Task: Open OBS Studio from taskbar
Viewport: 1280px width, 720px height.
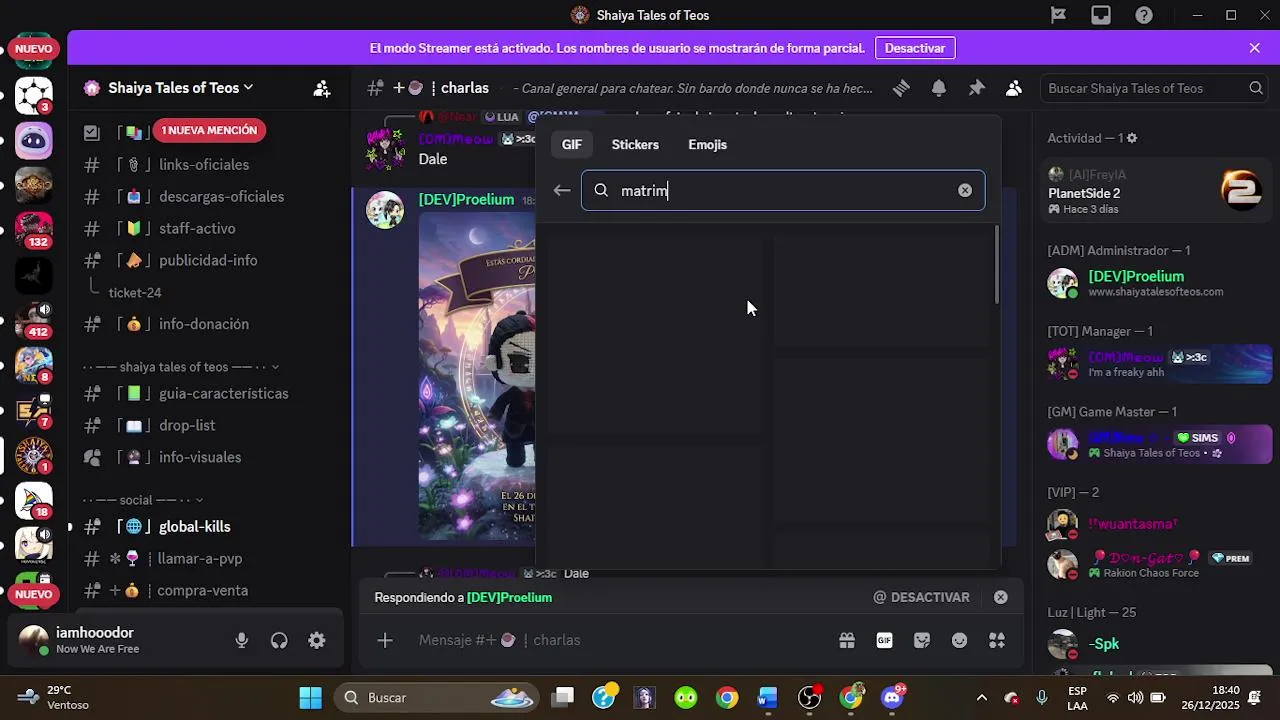Action: pyautogui.click(x=809, y=697)
